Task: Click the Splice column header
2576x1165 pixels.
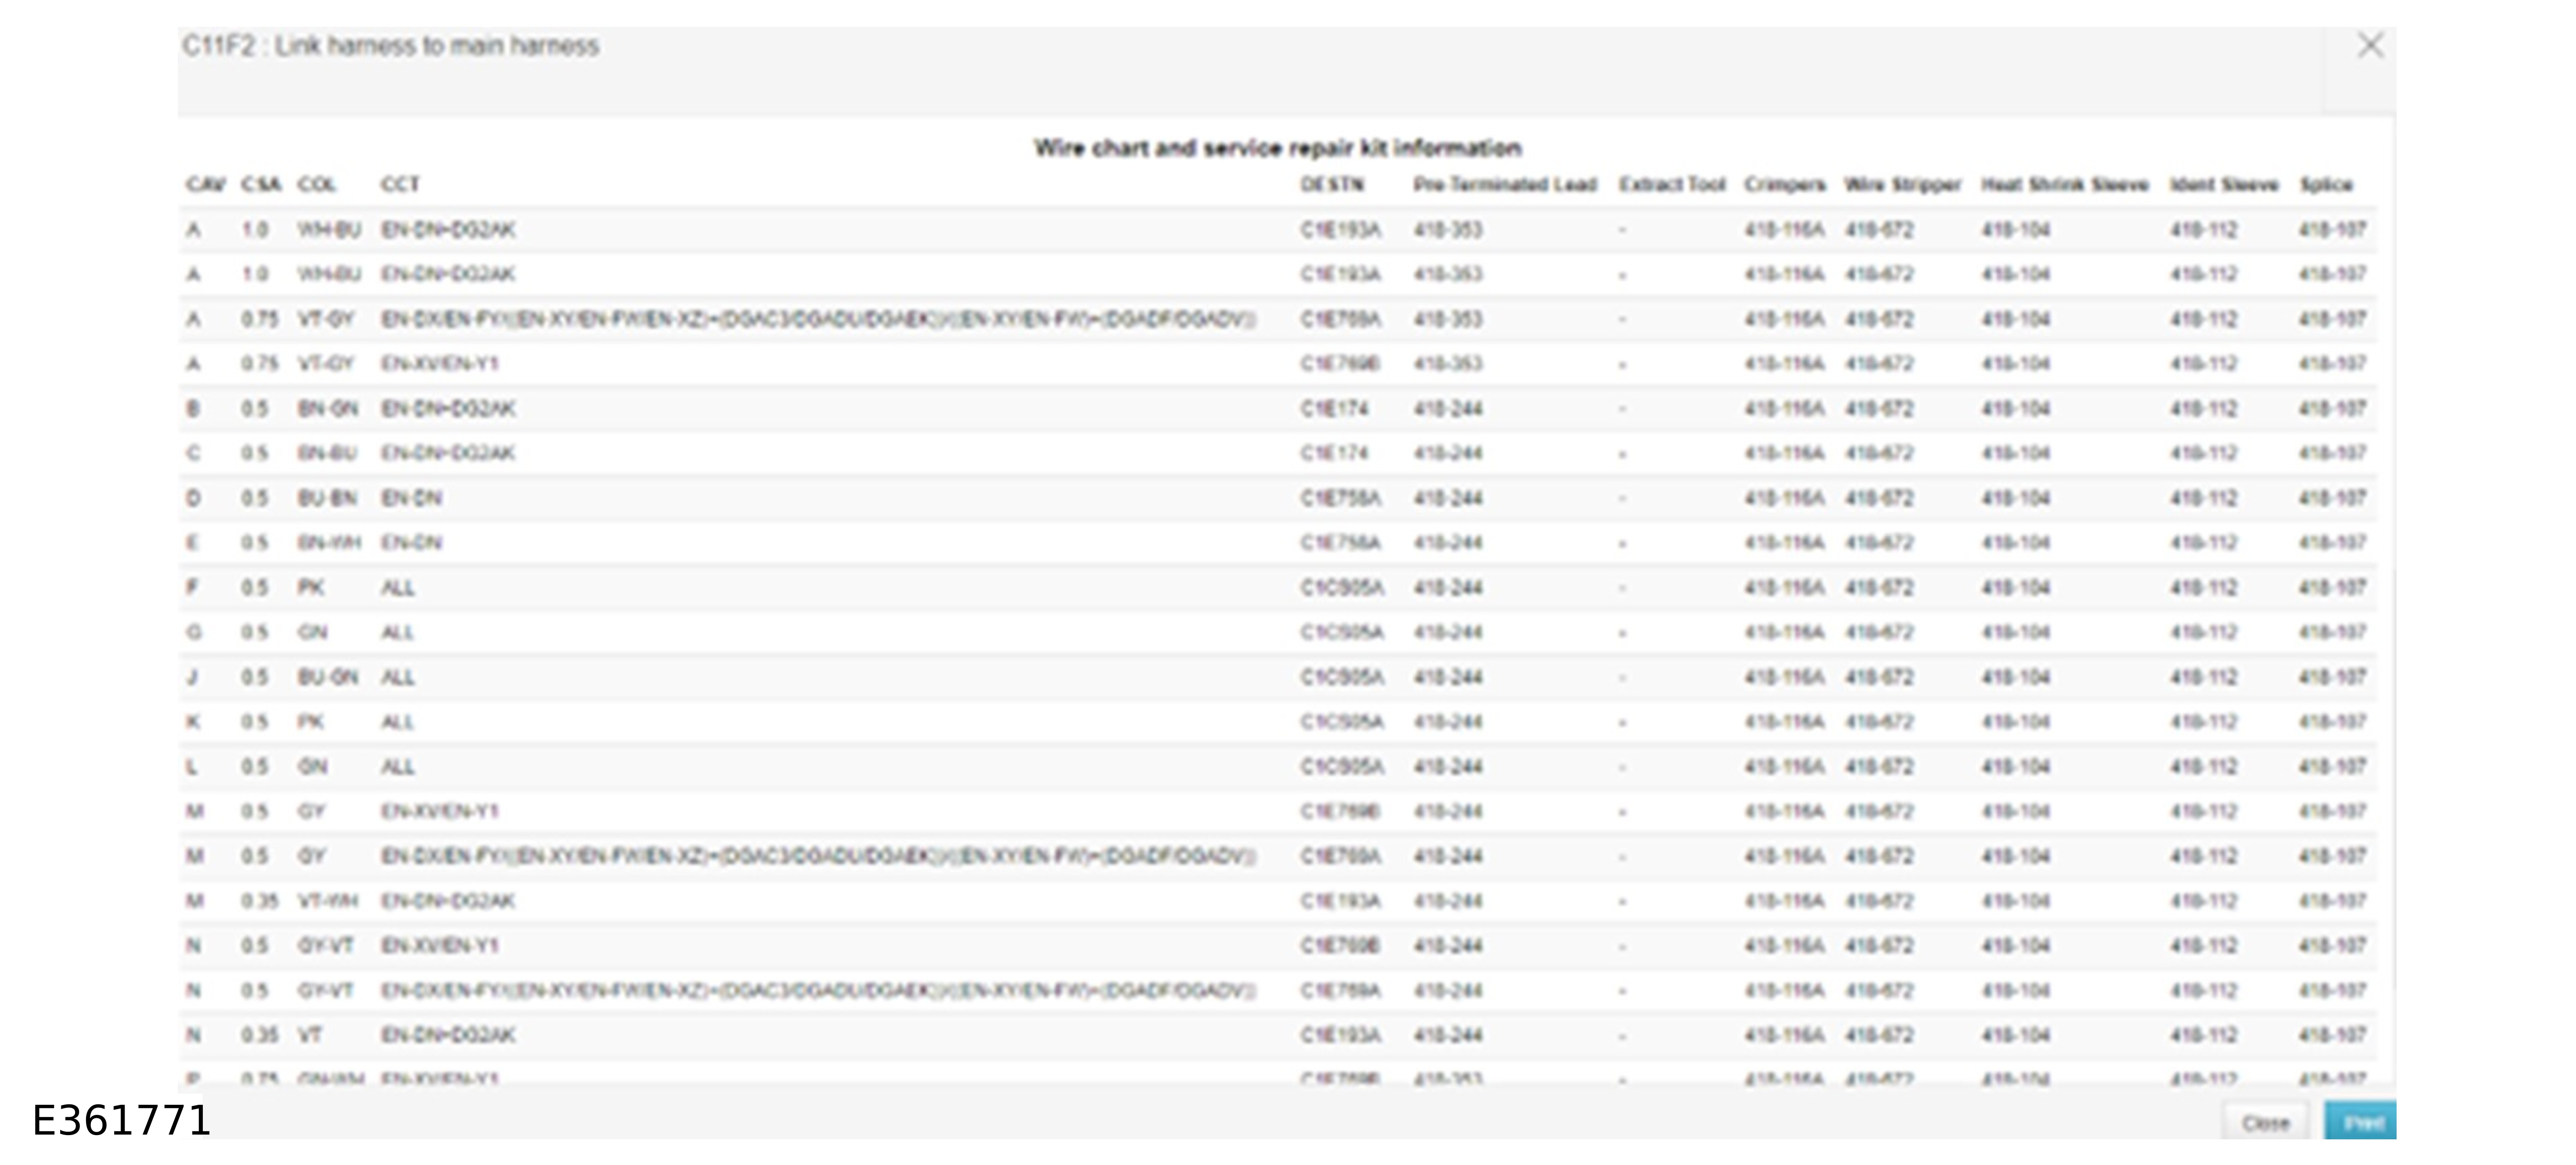Action: point(2326,185)
